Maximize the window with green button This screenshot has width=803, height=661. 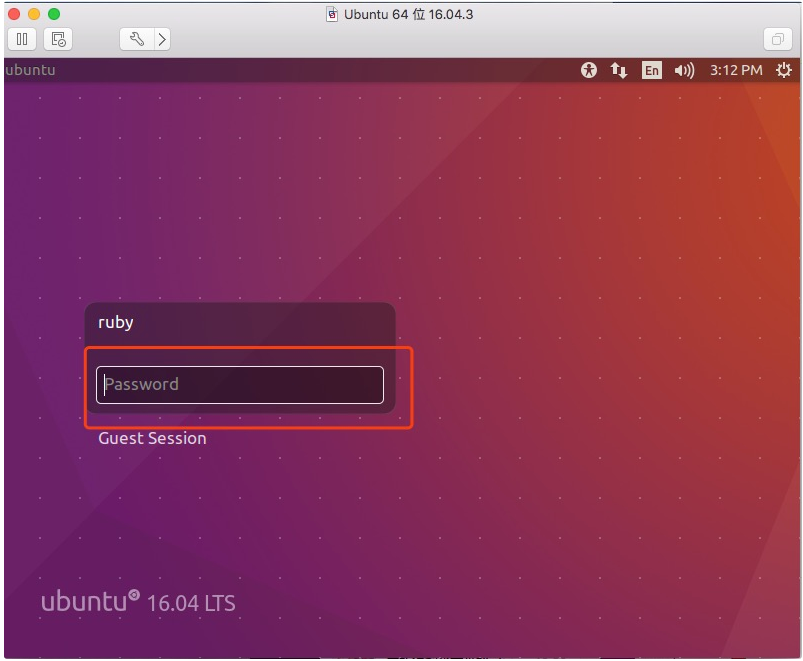[54, 14]
